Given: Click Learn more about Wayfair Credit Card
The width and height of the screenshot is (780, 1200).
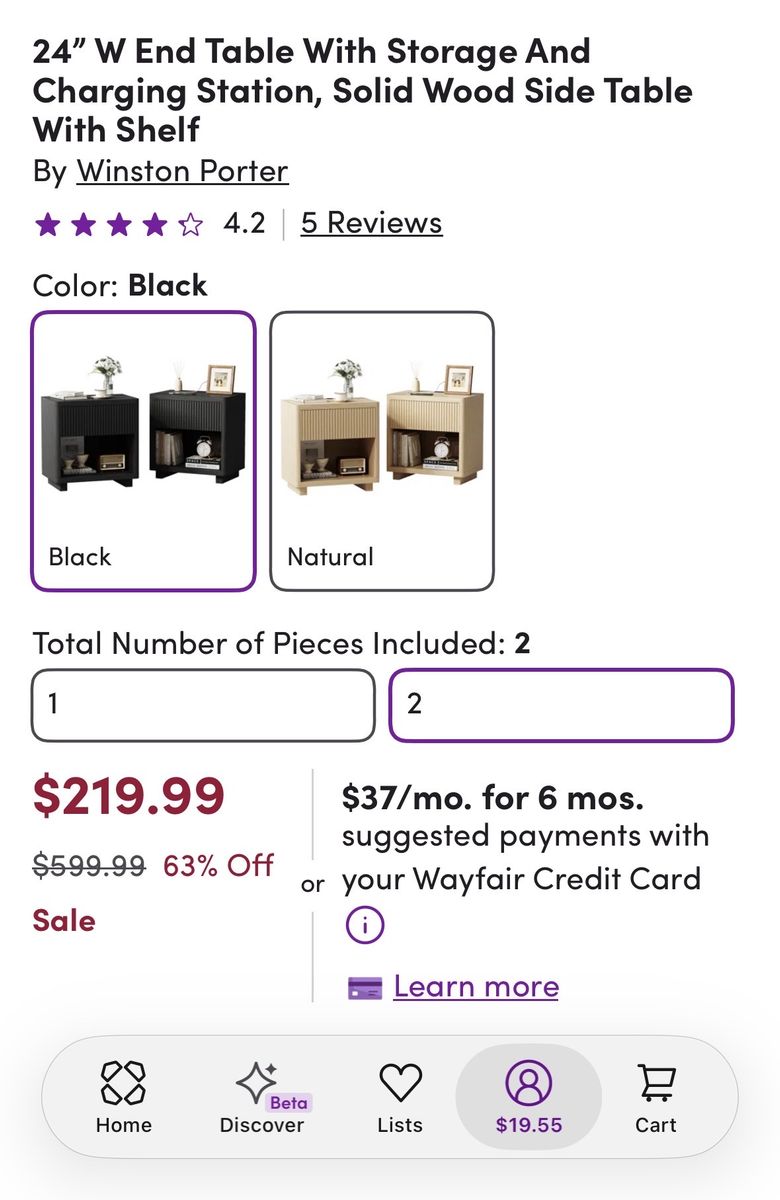Looking at the screenshot, I should [x=476, y=986].
